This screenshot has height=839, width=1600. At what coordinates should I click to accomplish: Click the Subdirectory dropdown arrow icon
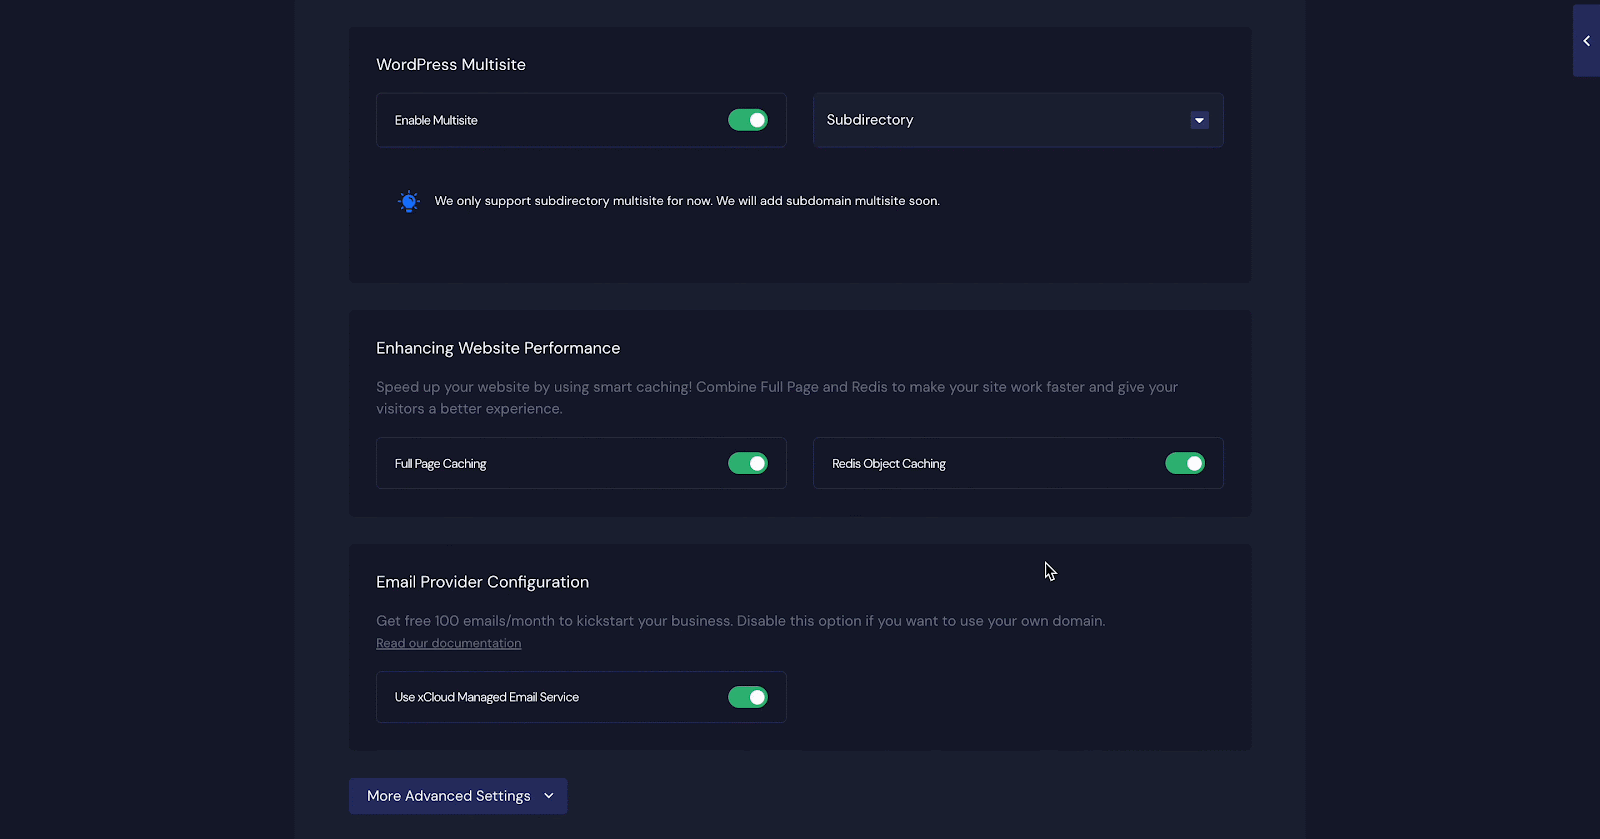[x=1199, y=120]
